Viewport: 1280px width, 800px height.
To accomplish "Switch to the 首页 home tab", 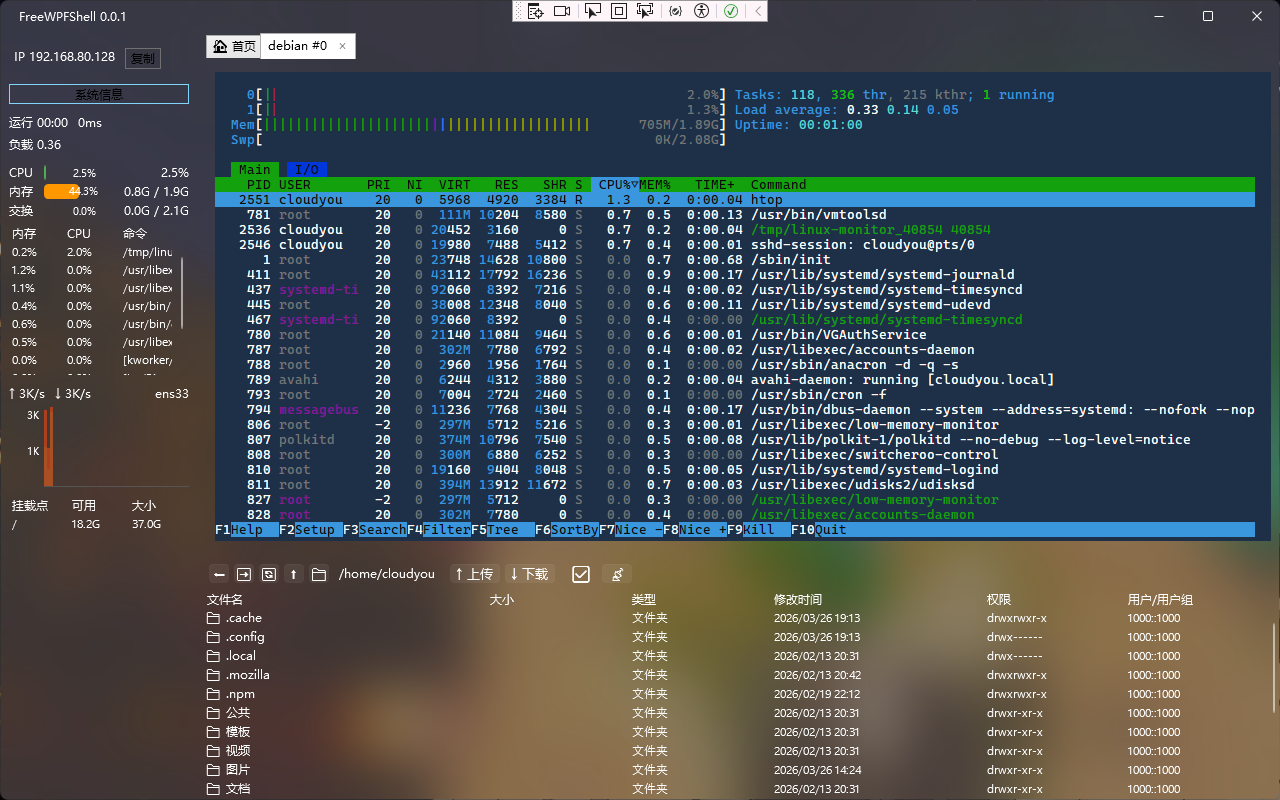I will coord(235,46).
